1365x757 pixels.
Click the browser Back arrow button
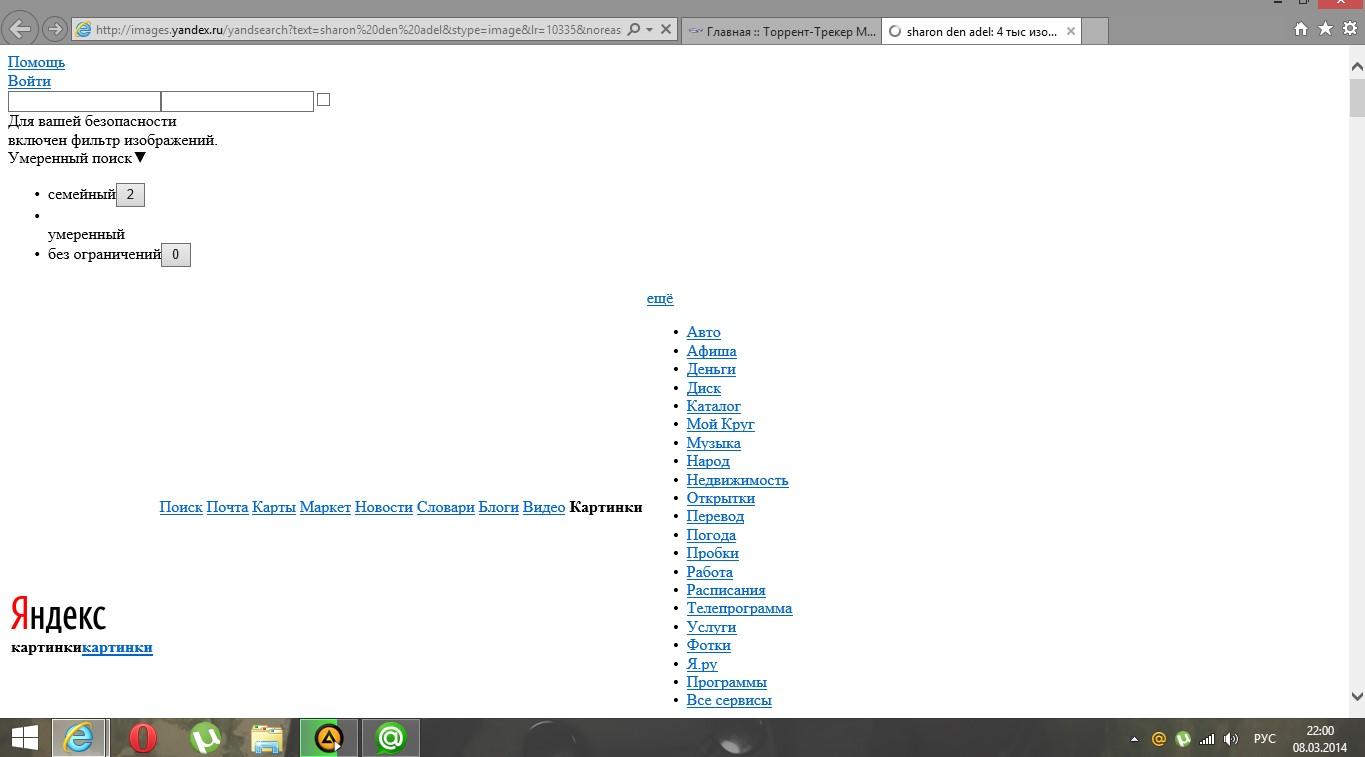pos(20,29)
